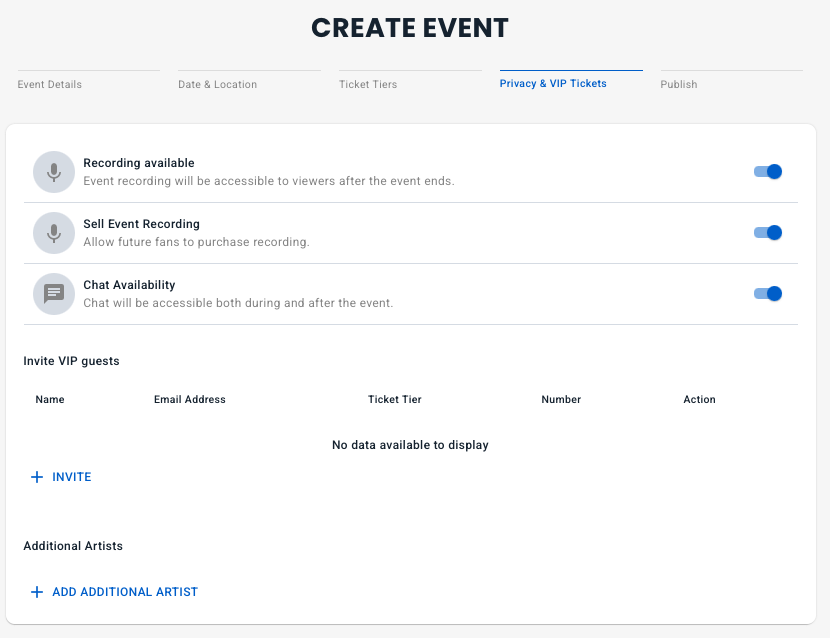Toggle the Chat Availability switch
The width and height of the screenshot is (830, 638).
[x=767, y=294]
